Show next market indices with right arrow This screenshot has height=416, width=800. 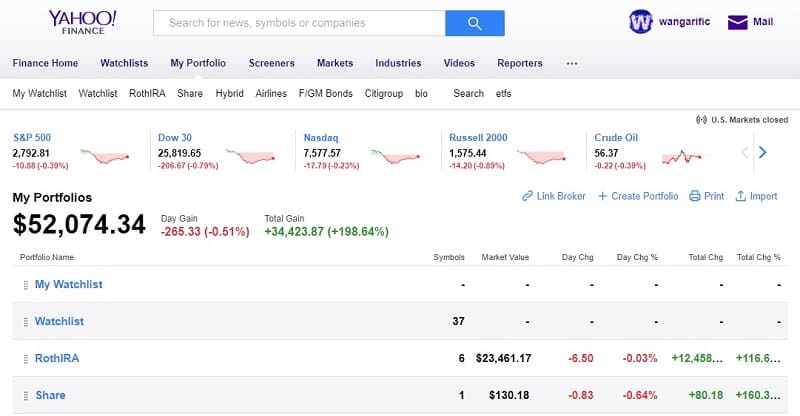(x=762, y=152)
